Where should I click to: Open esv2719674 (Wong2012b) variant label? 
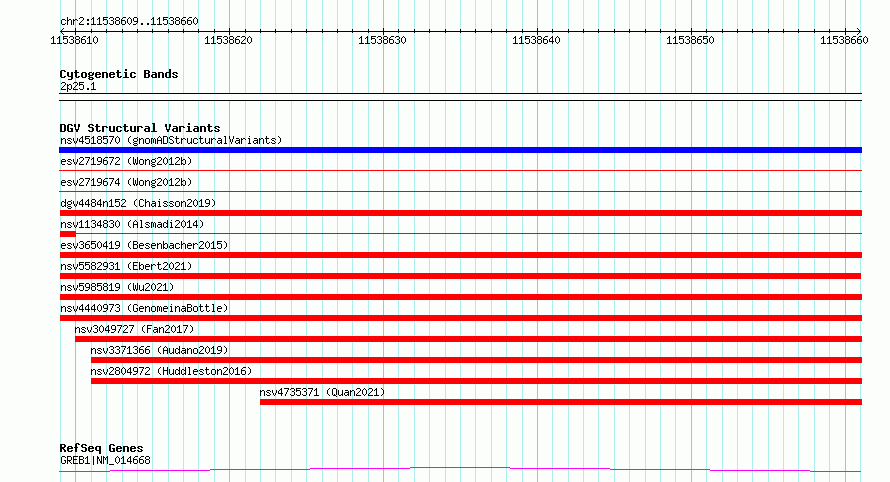point(126,182)
